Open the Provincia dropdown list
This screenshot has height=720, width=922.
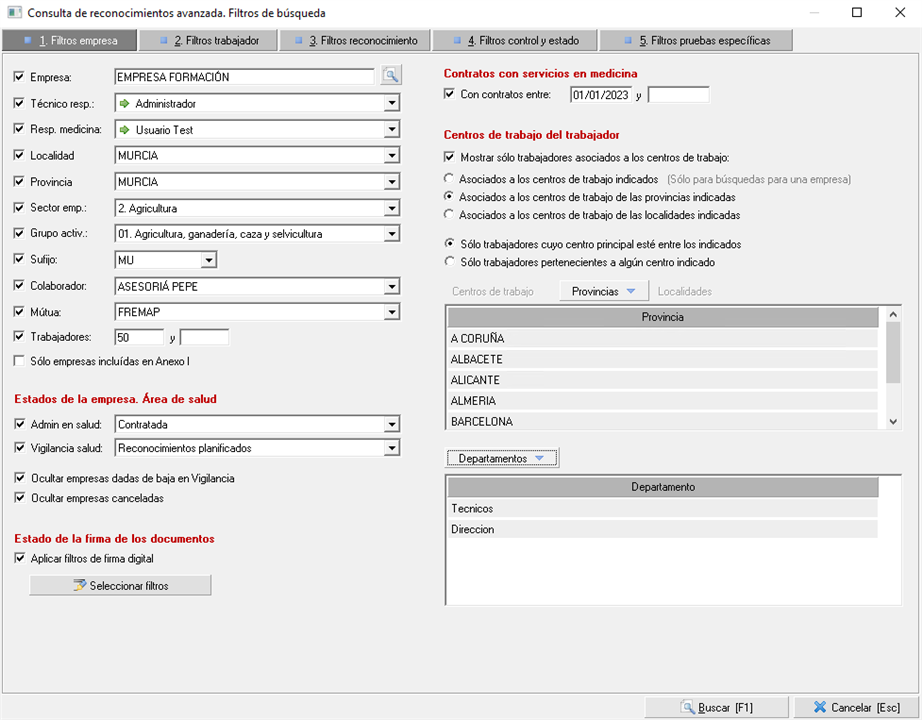tap(391, 182)
